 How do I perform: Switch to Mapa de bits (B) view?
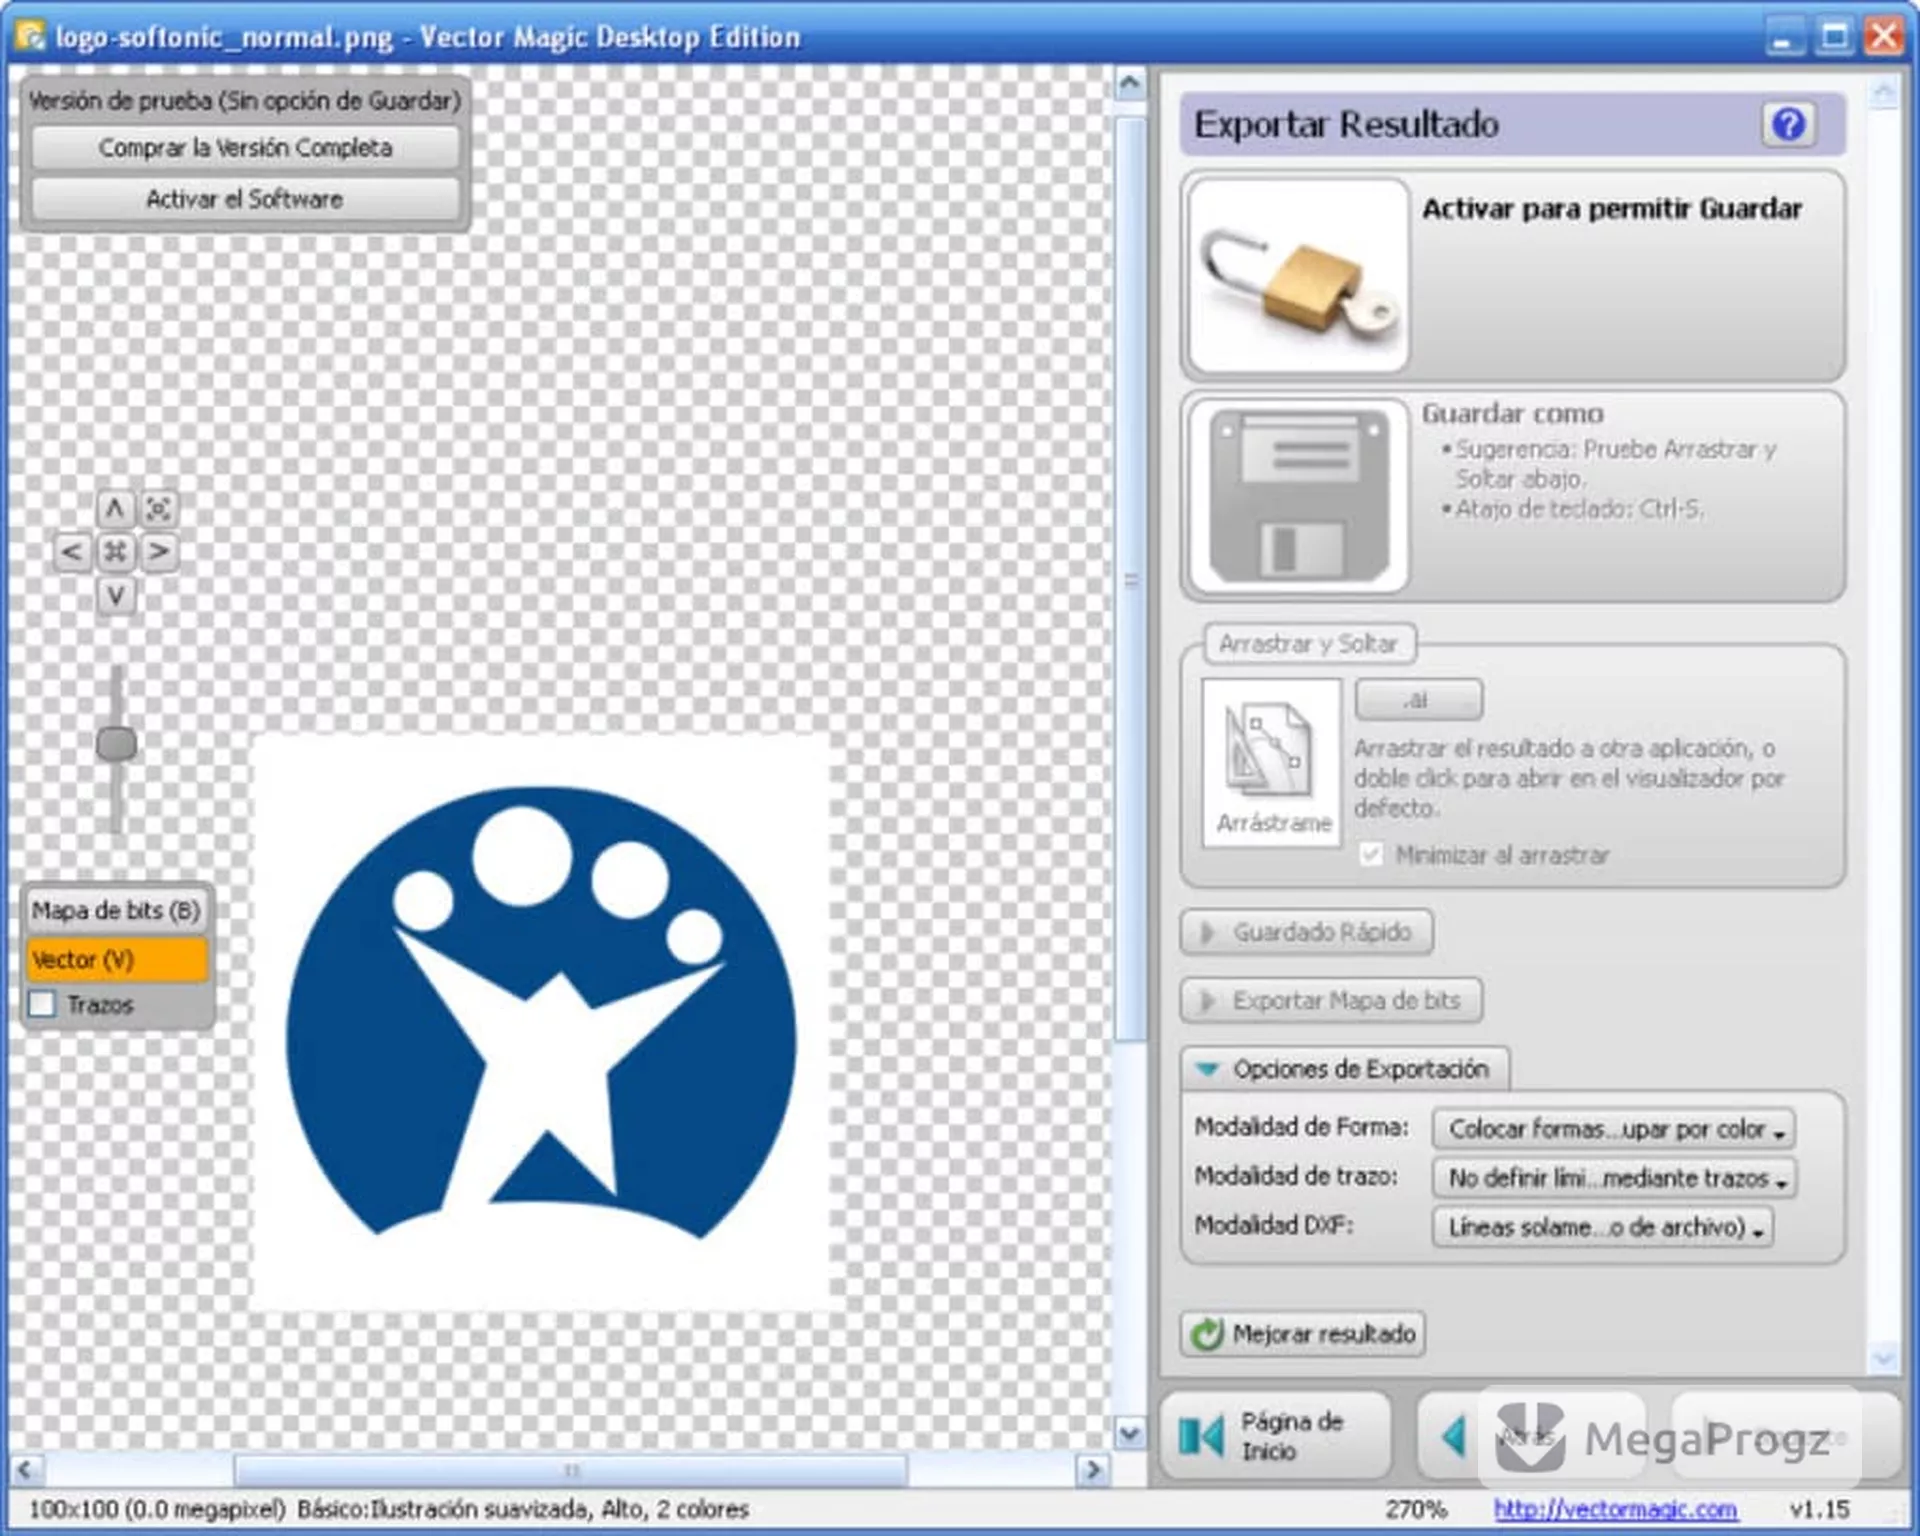[x=116, y=910]
